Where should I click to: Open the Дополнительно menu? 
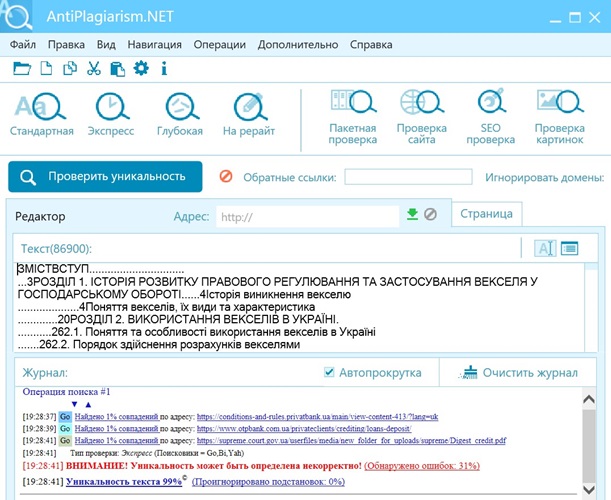pyautogui.click(x=298, y=44)
